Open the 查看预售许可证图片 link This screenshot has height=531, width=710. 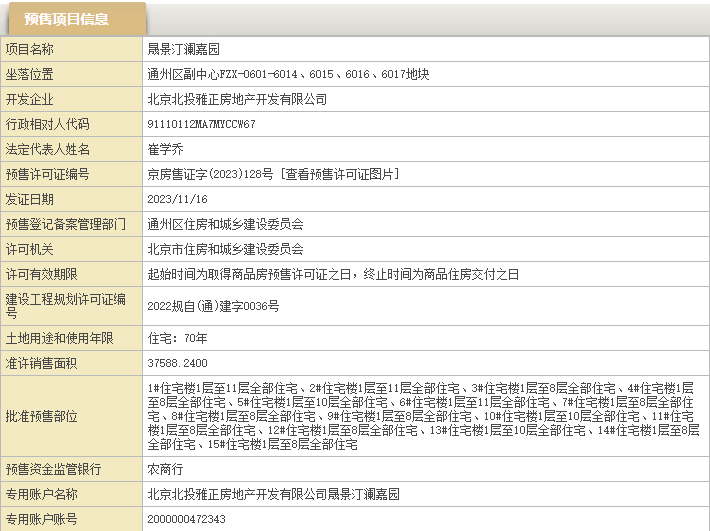[x=339, y=174]
